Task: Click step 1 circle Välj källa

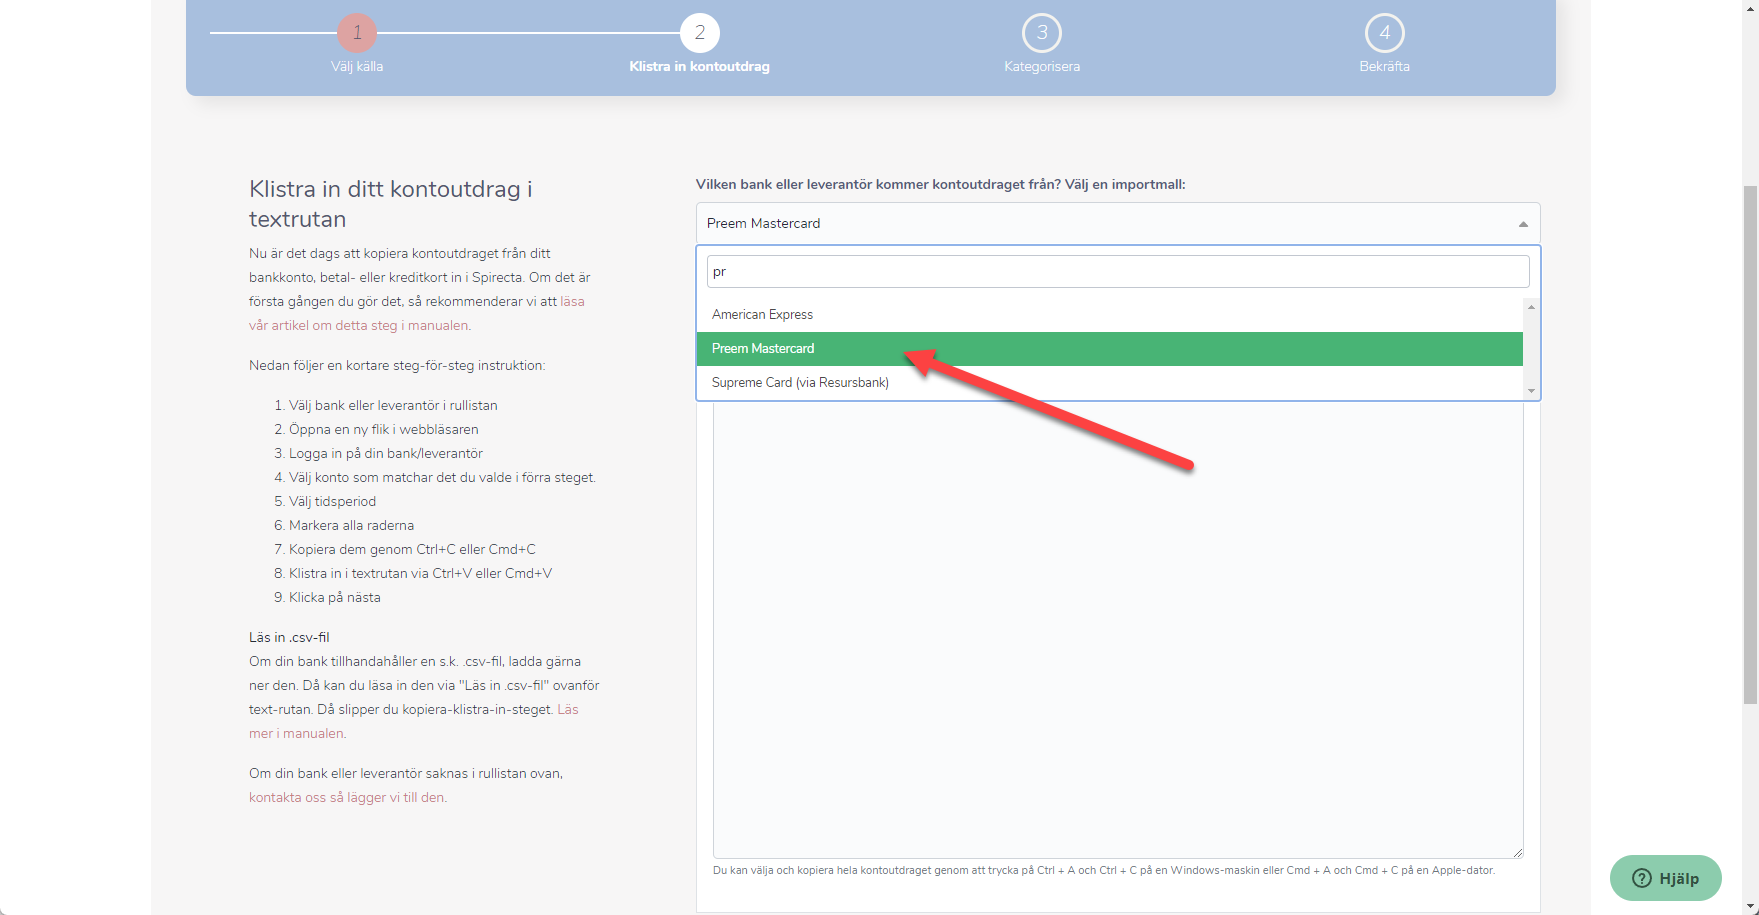Action: pyautogui.click(x=357, y=33)
